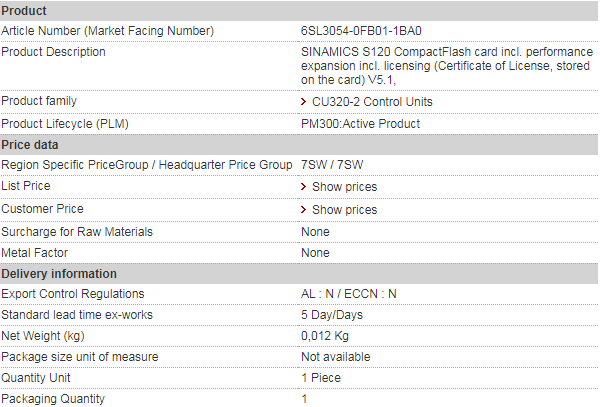Click the Product Lifecycle (PLM) label
The image size is (600, 407).
(x=65, y=124)
